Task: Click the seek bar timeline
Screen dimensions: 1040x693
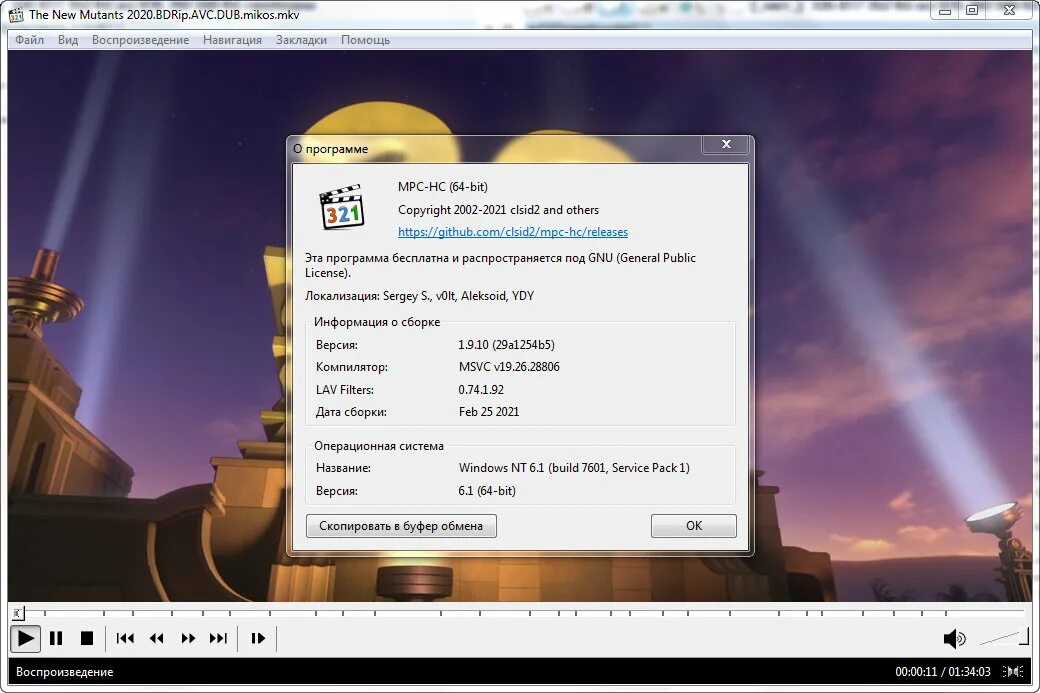Action: [x=520, y=612]
